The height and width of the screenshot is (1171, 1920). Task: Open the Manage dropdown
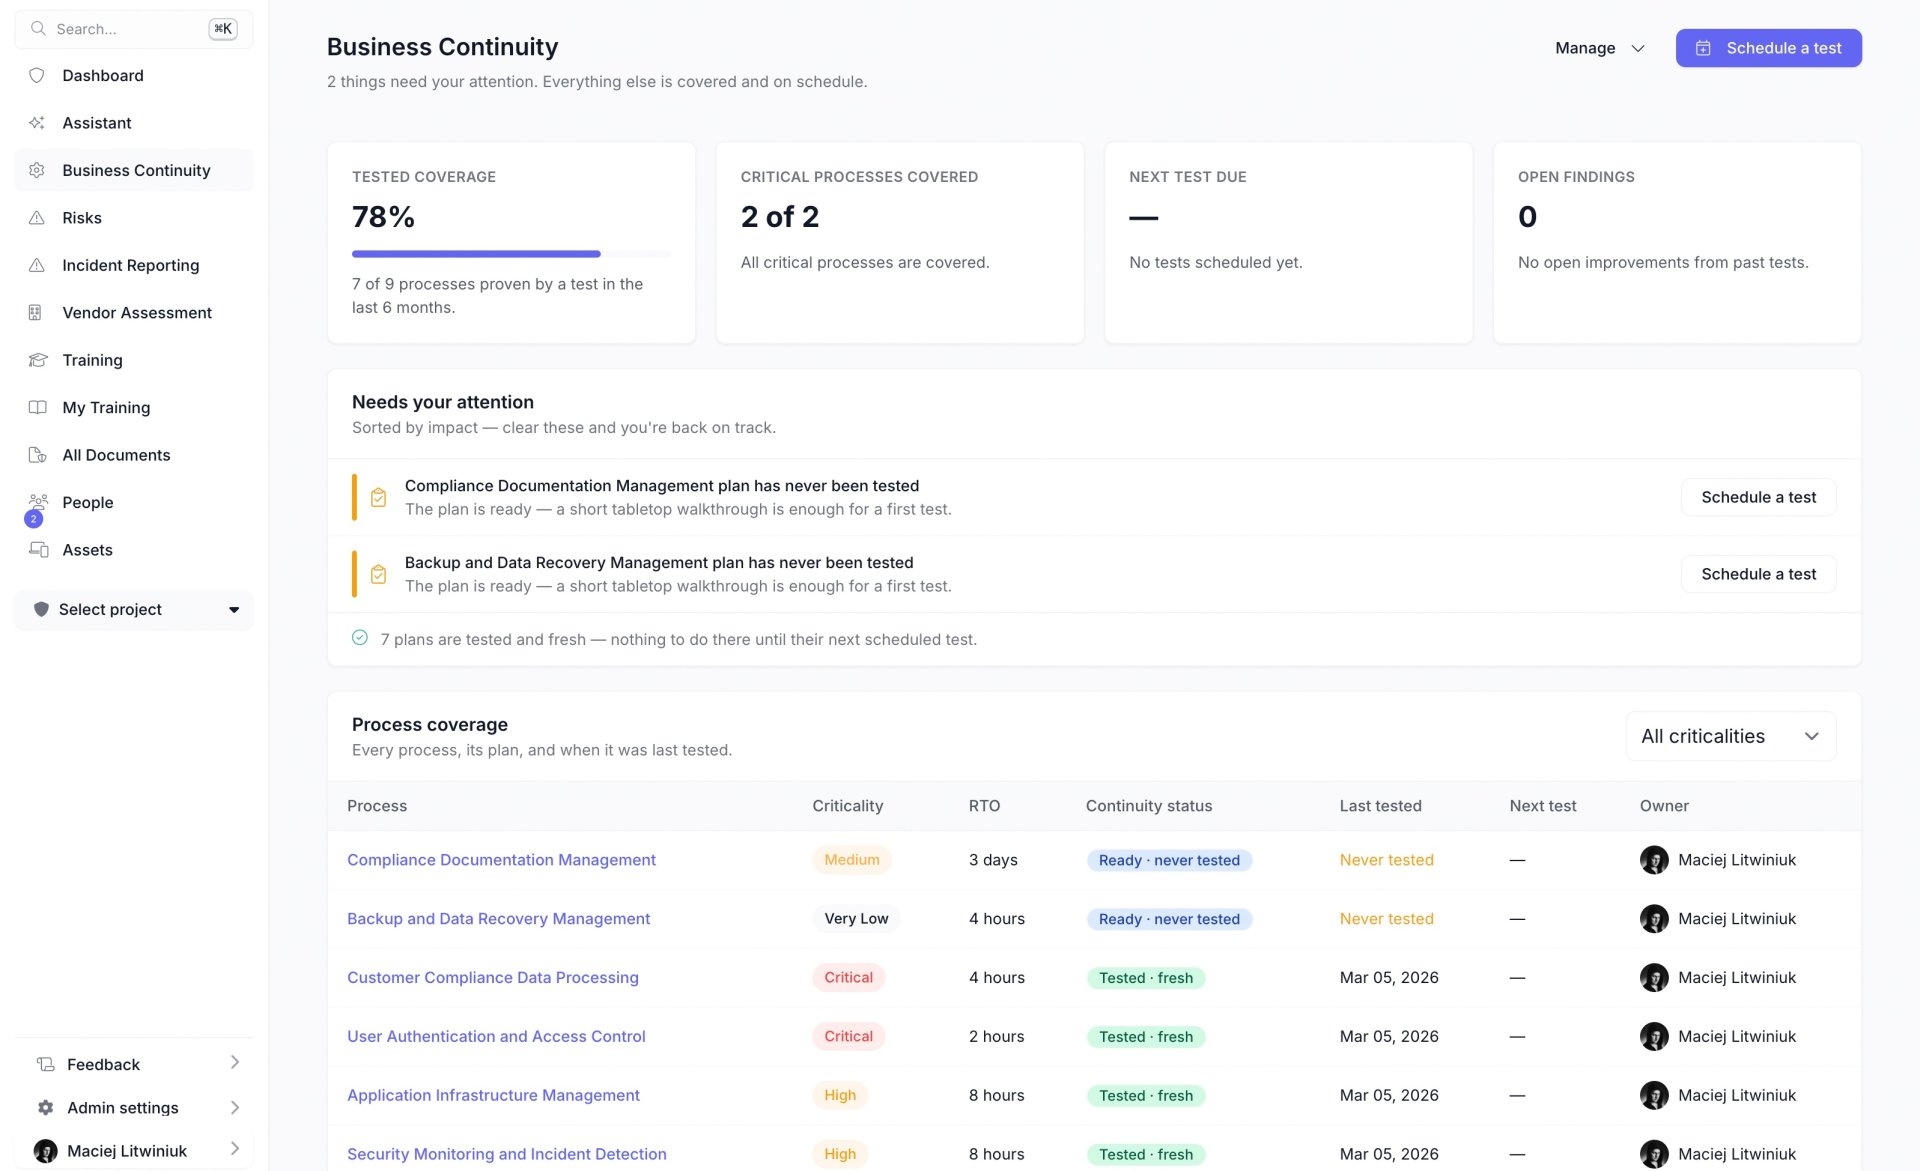coord(1599,48)
